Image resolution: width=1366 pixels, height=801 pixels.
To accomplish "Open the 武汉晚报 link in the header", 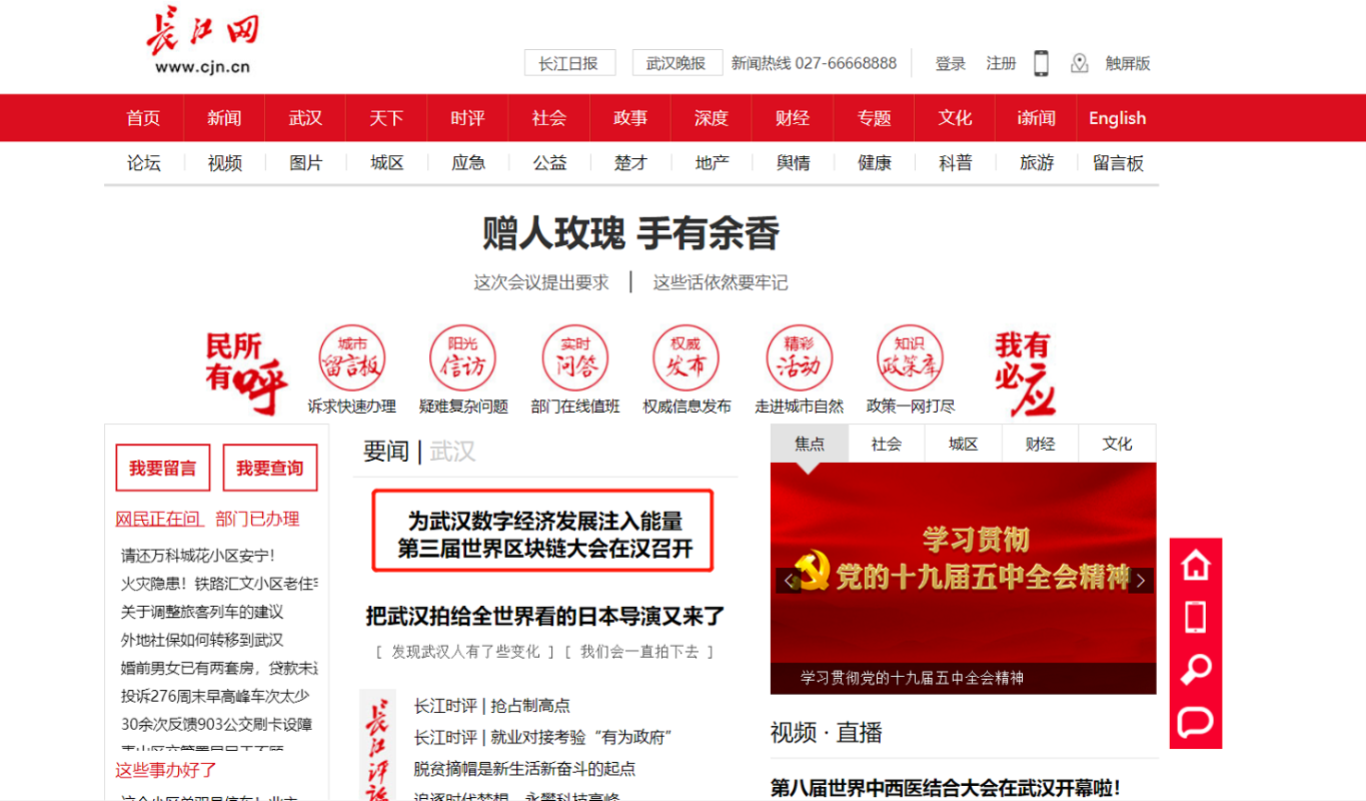I will pos(675,62).
